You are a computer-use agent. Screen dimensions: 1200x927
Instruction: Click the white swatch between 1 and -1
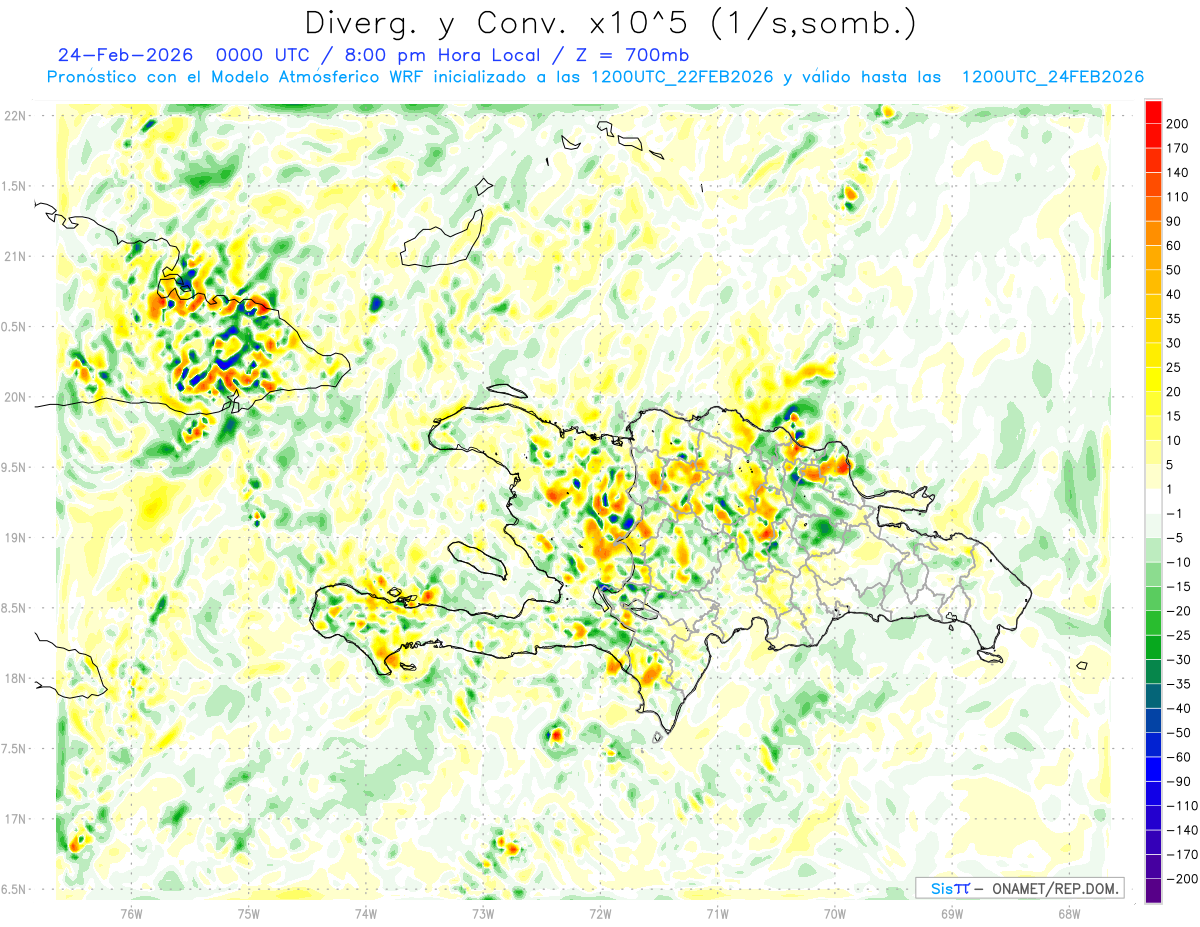(1153, 501)
